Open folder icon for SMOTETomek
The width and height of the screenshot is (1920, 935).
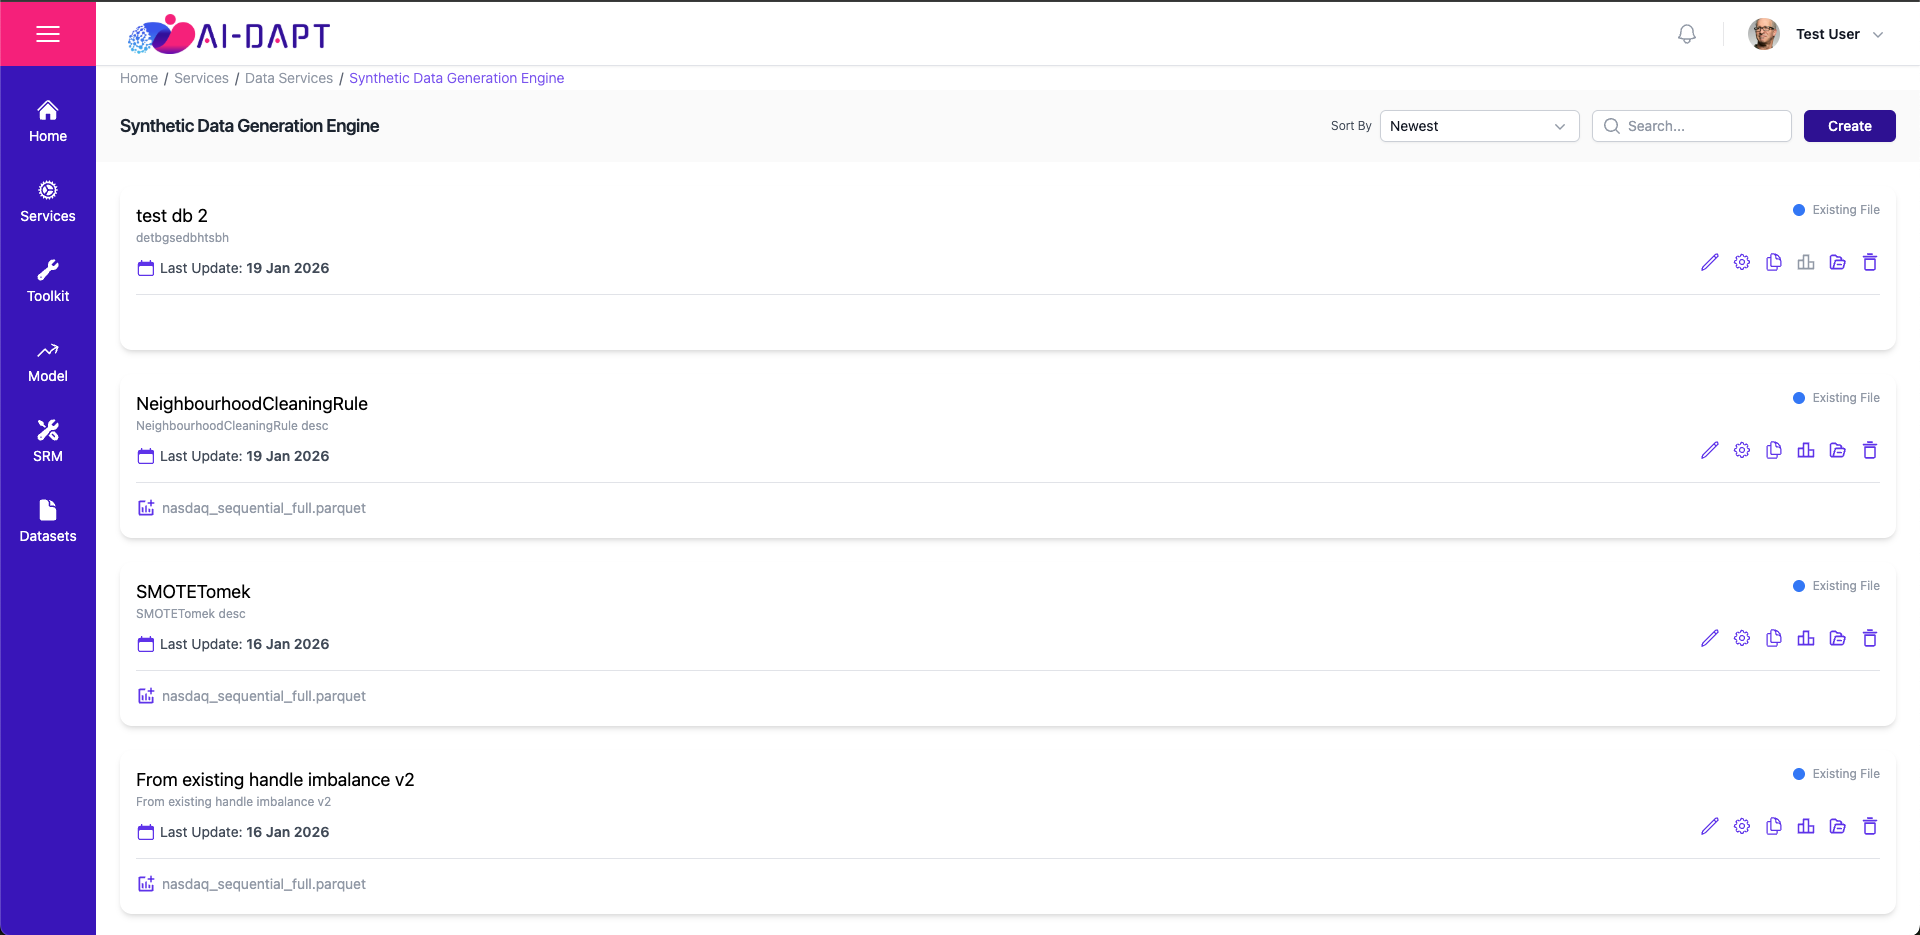[1838, 638]
